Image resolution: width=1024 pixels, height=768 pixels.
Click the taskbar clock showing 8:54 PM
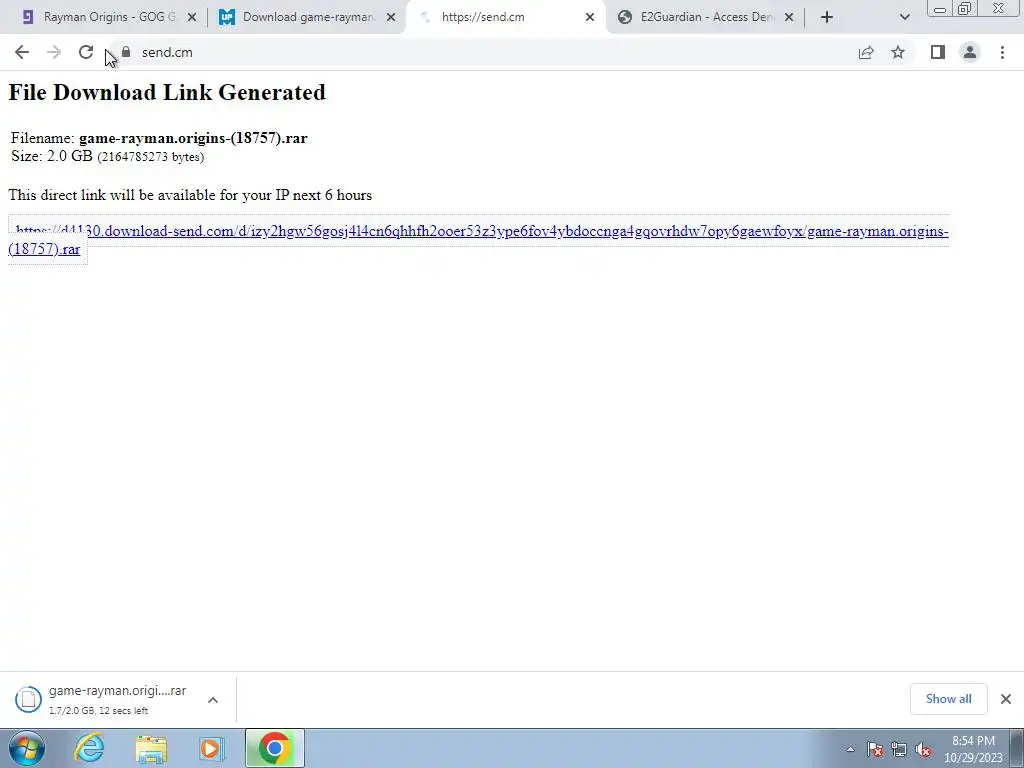coord(973,749)
